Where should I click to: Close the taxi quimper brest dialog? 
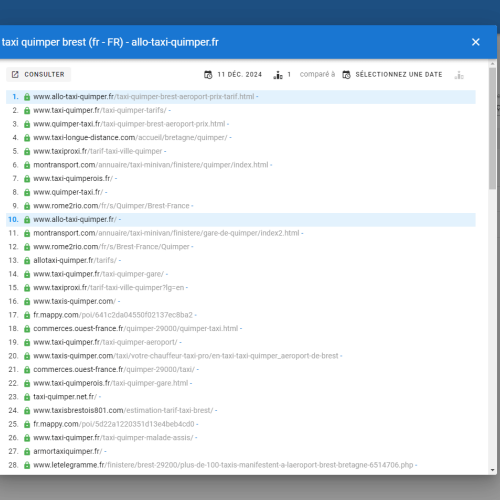pyautogui.click(x=476, y=42)
